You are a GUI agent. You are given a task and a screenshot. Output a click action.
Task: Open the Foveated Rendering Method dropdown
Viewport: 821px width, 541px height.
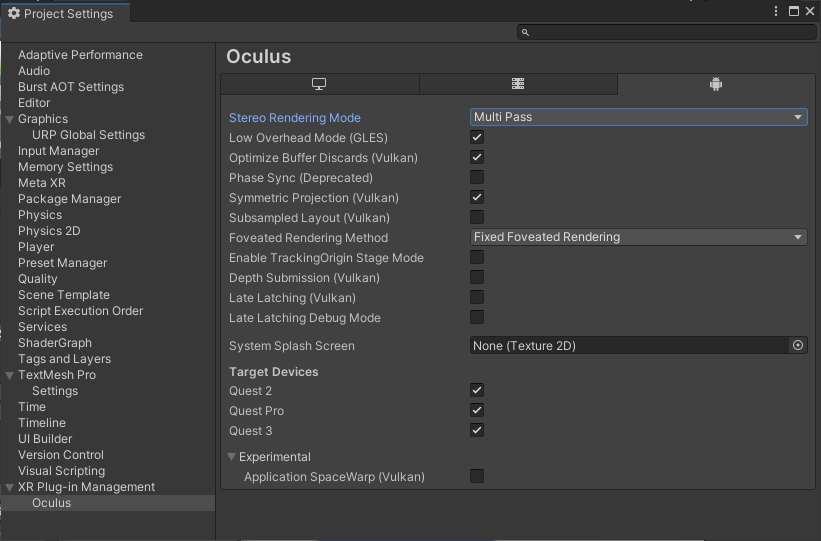[x=638, y=237]
